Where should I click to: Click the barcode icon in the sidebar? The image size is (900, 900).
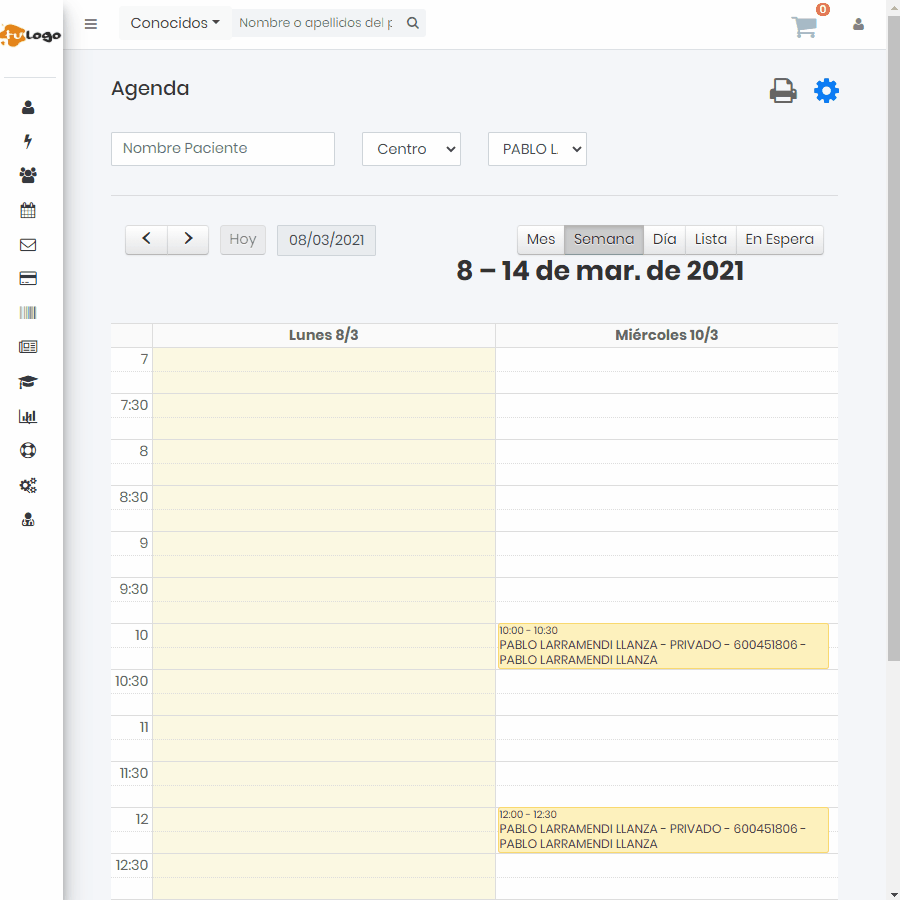[28, 313]
